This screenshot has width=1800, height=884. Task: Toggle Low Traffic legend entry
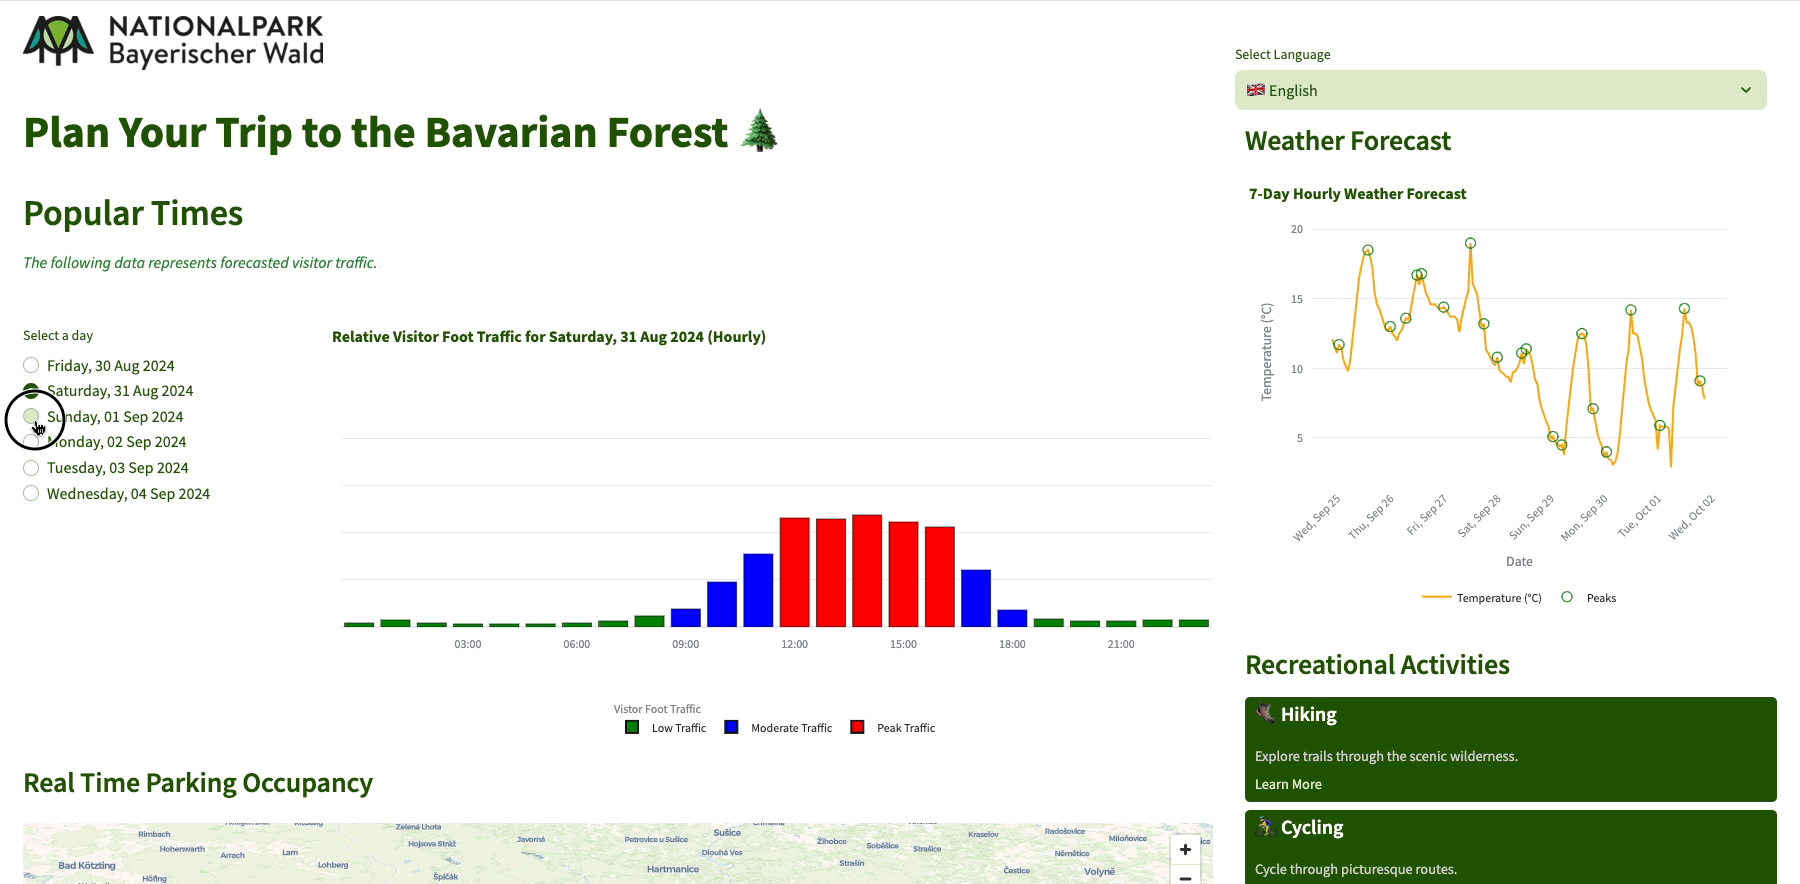pos(666,727)
